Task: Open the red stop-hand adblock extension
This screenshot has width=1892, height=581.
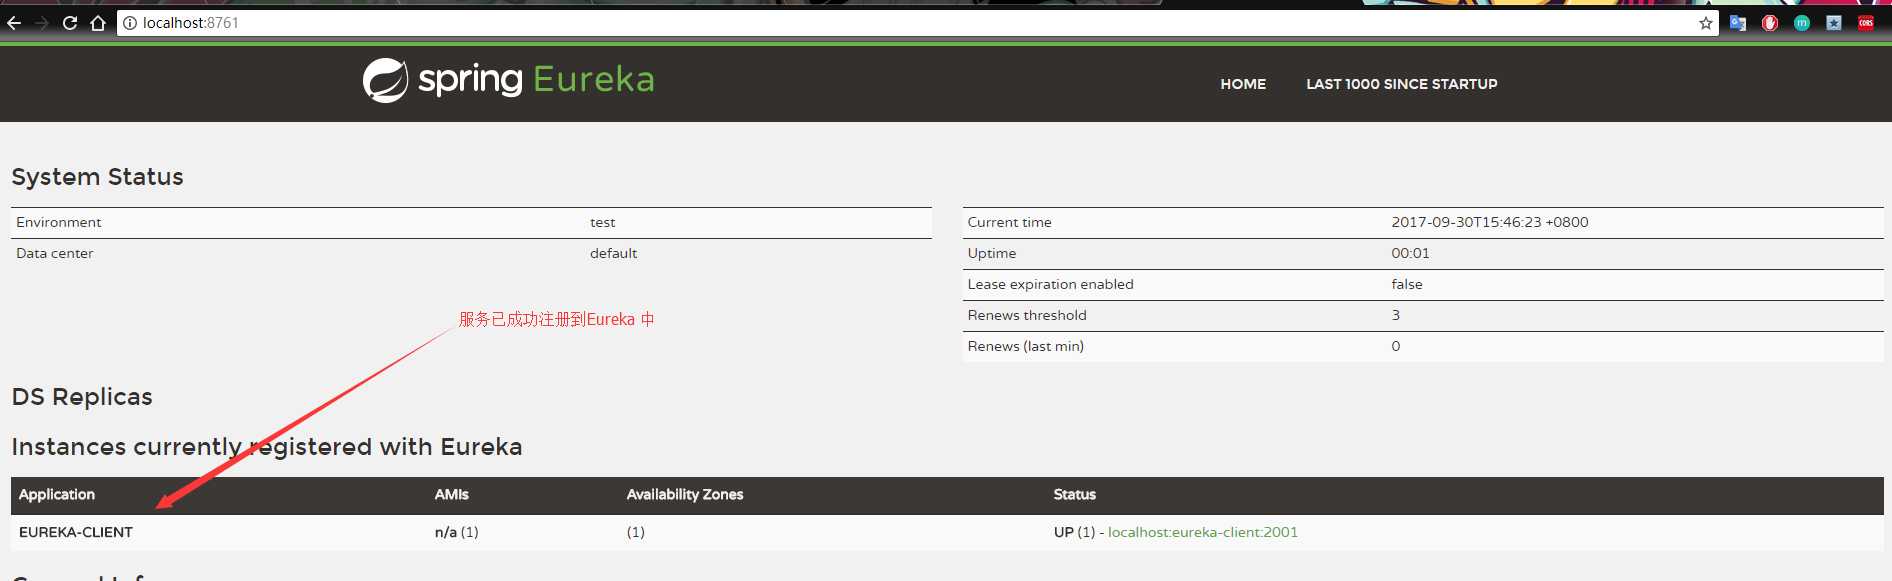Action: point(1770,23)
